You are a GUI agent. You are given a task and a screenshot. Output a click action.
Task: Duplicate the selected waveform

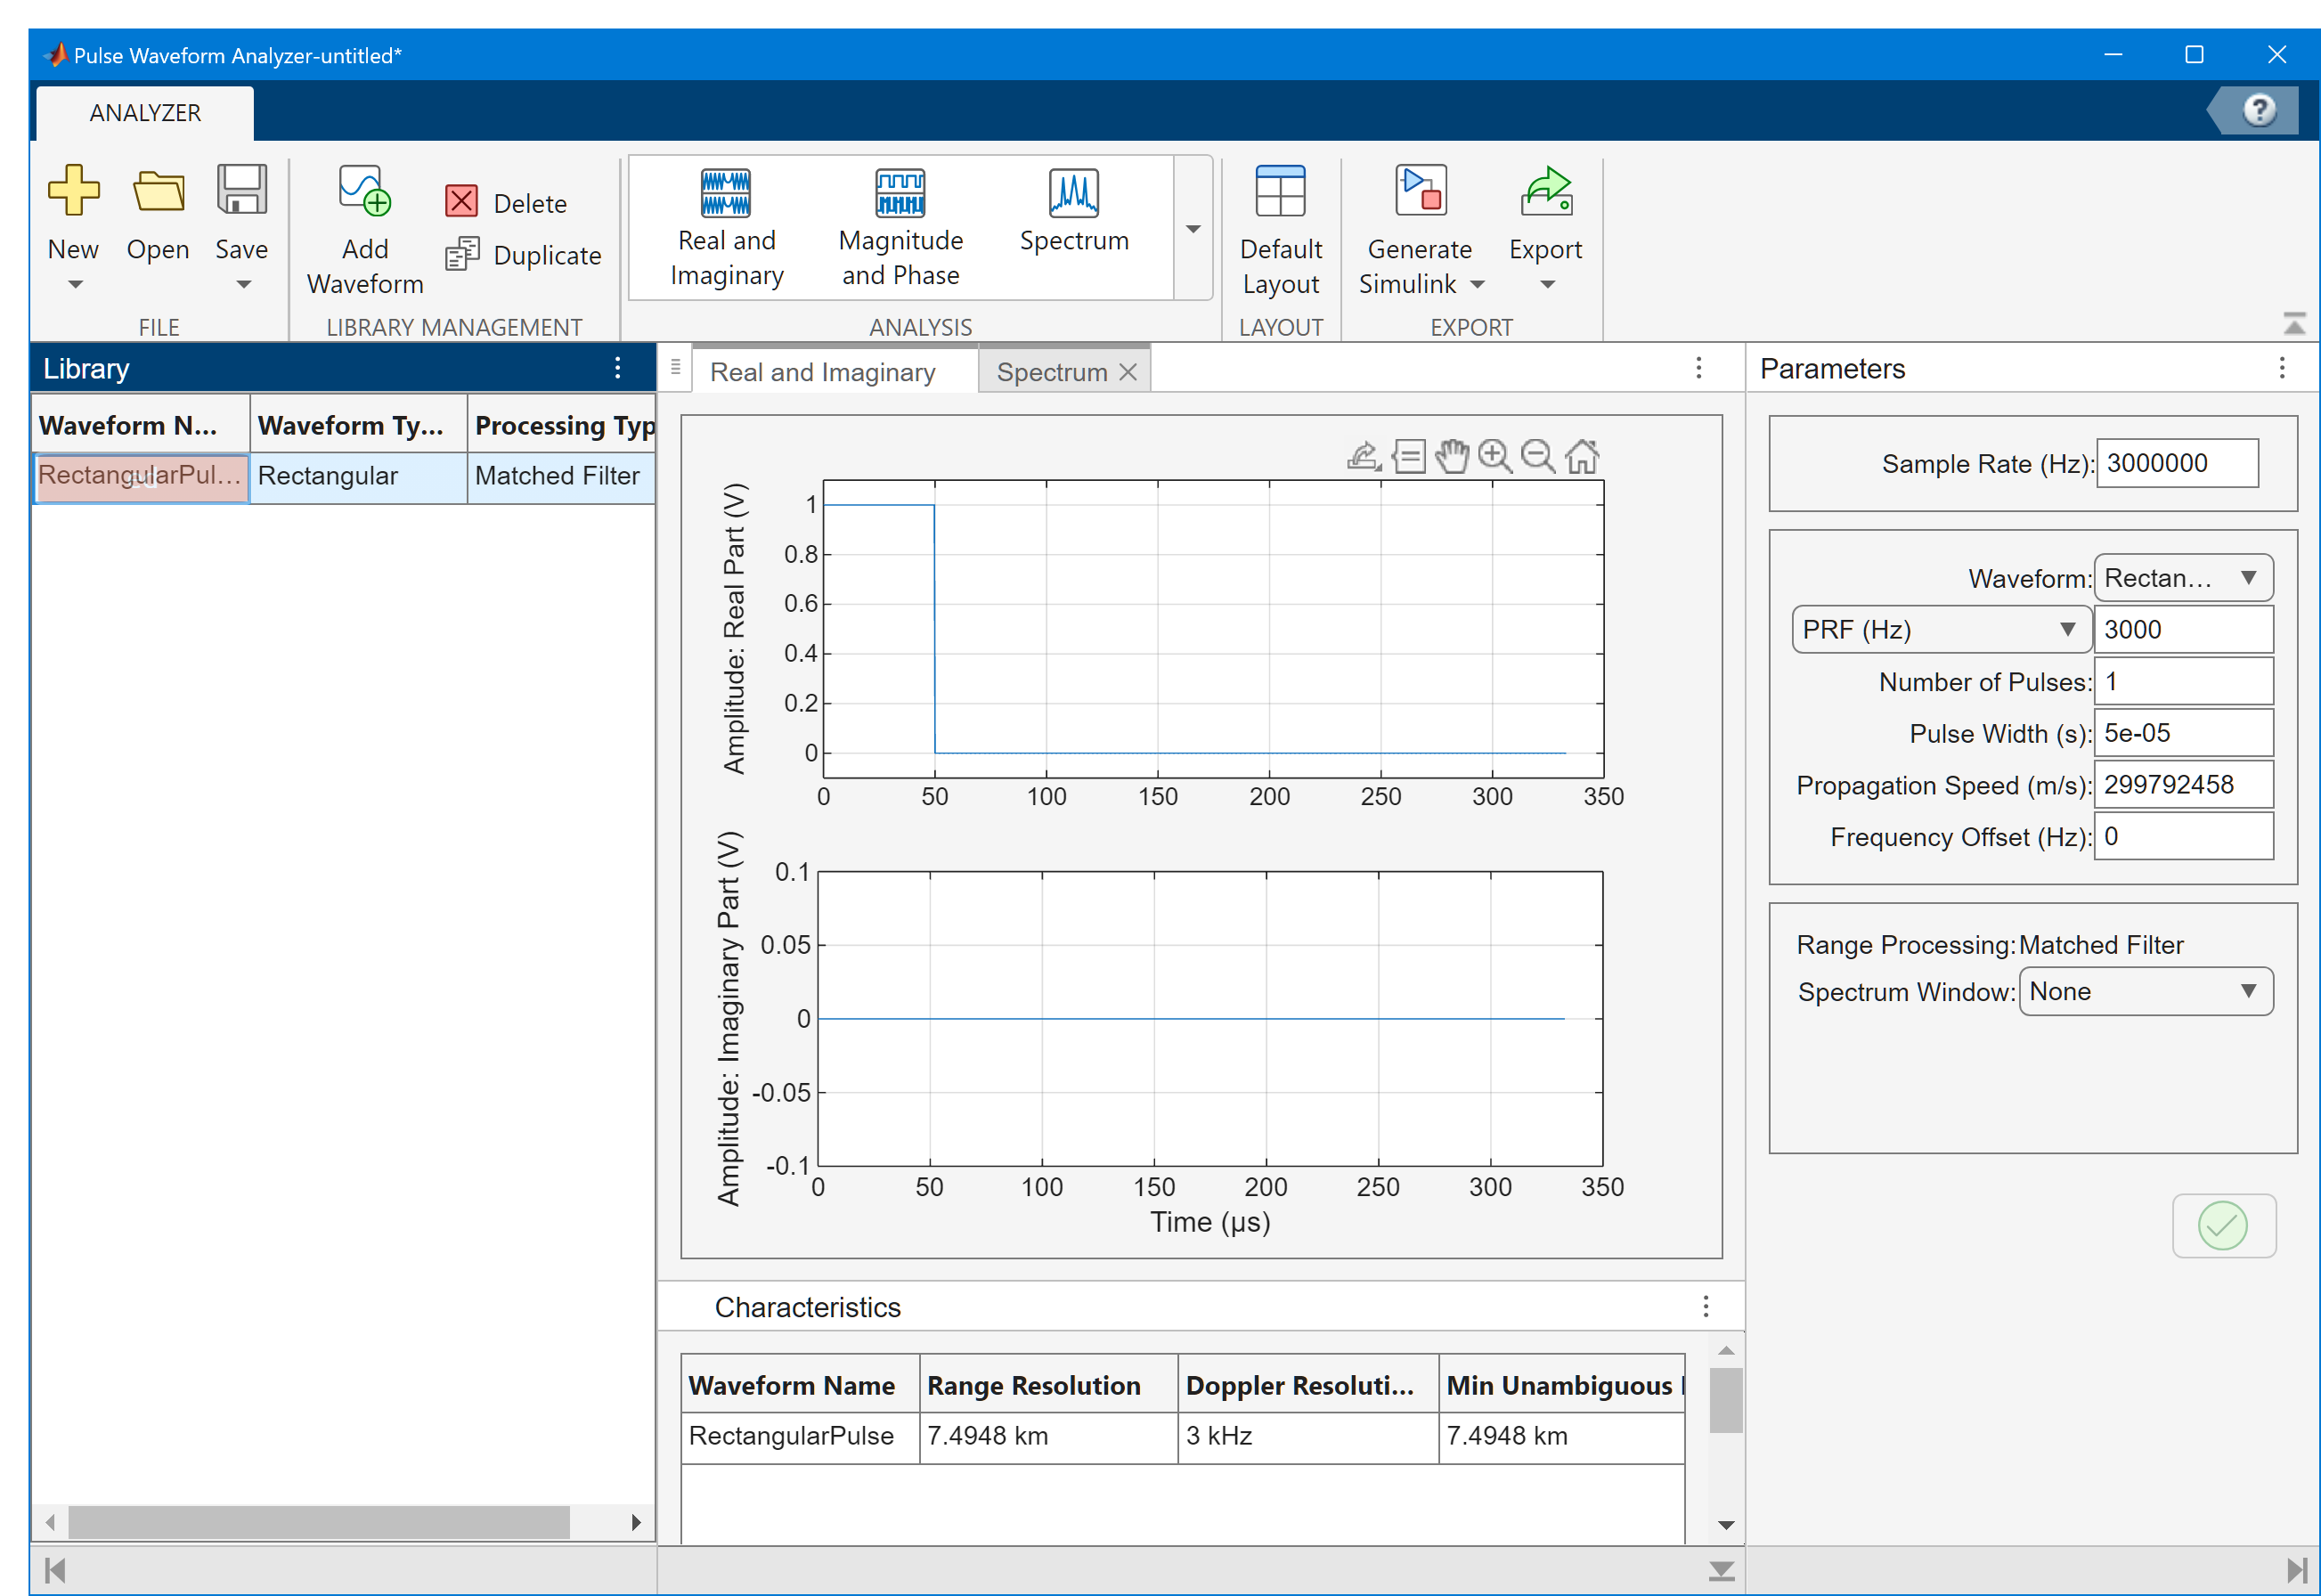[x=523, y=255]
